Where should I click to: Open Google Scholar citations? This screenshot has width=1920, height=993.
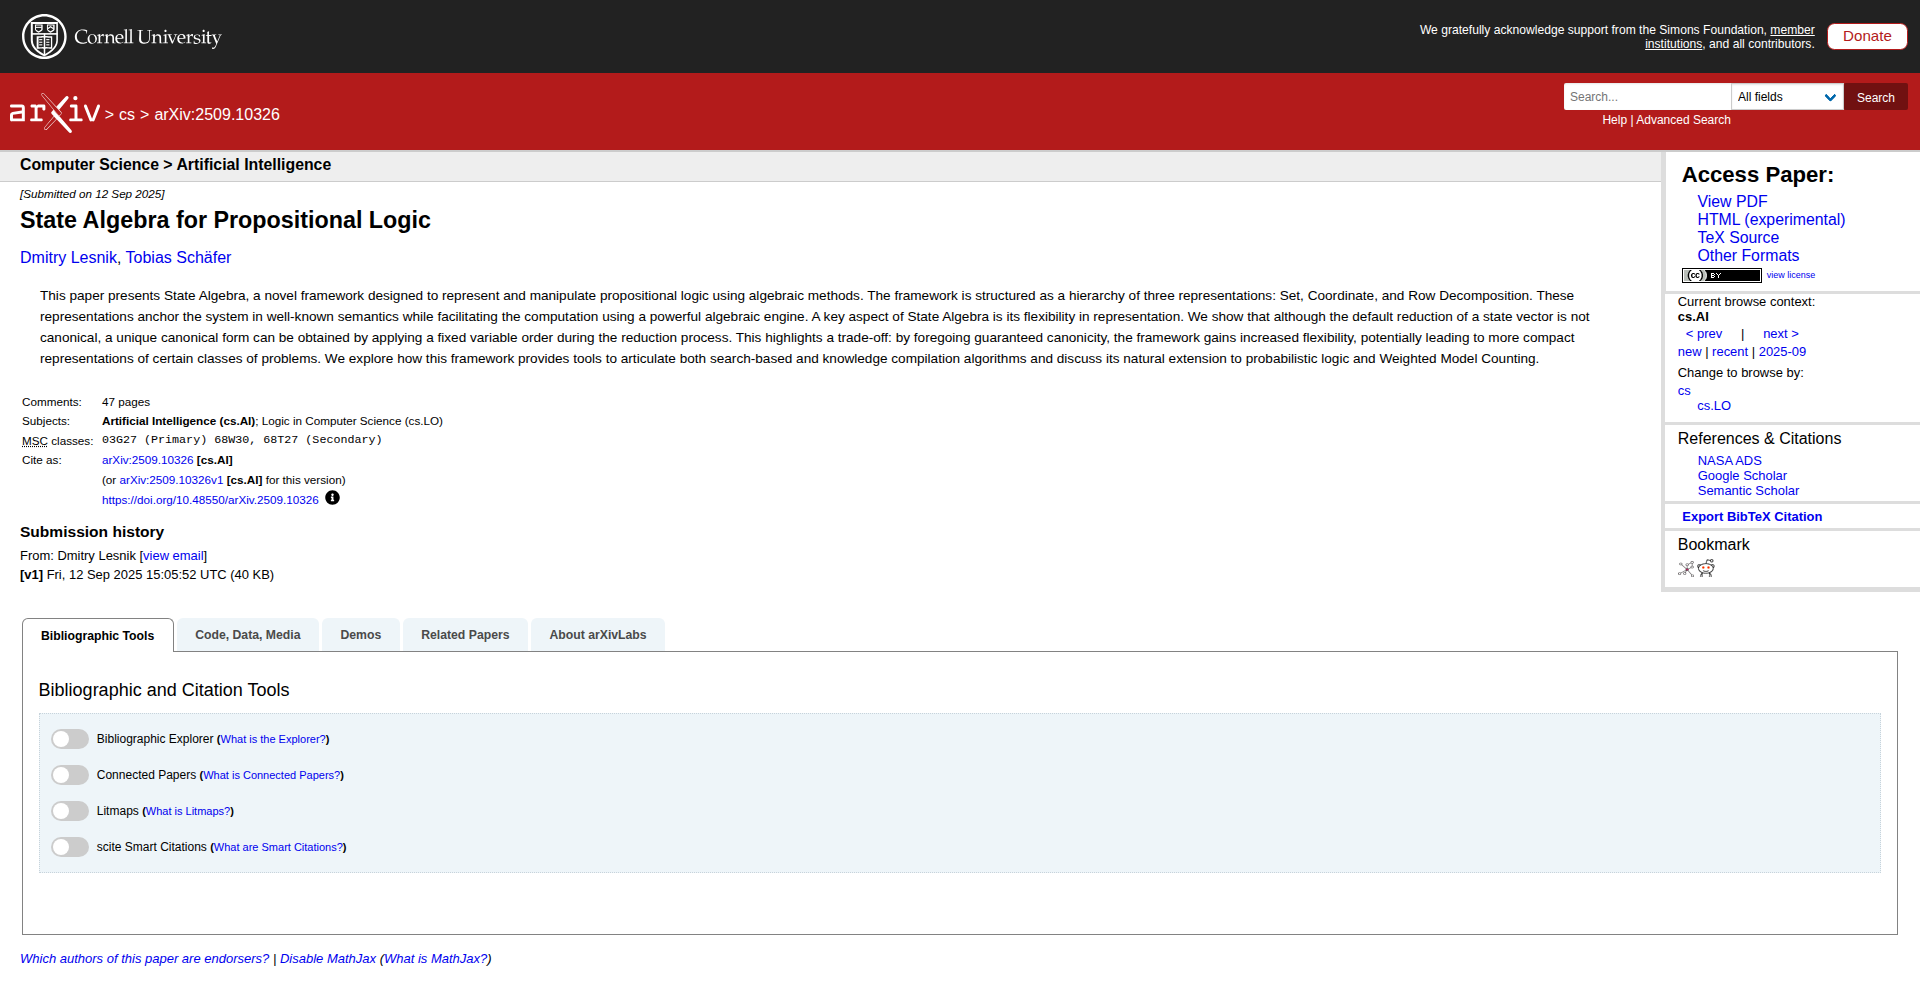1742,476
